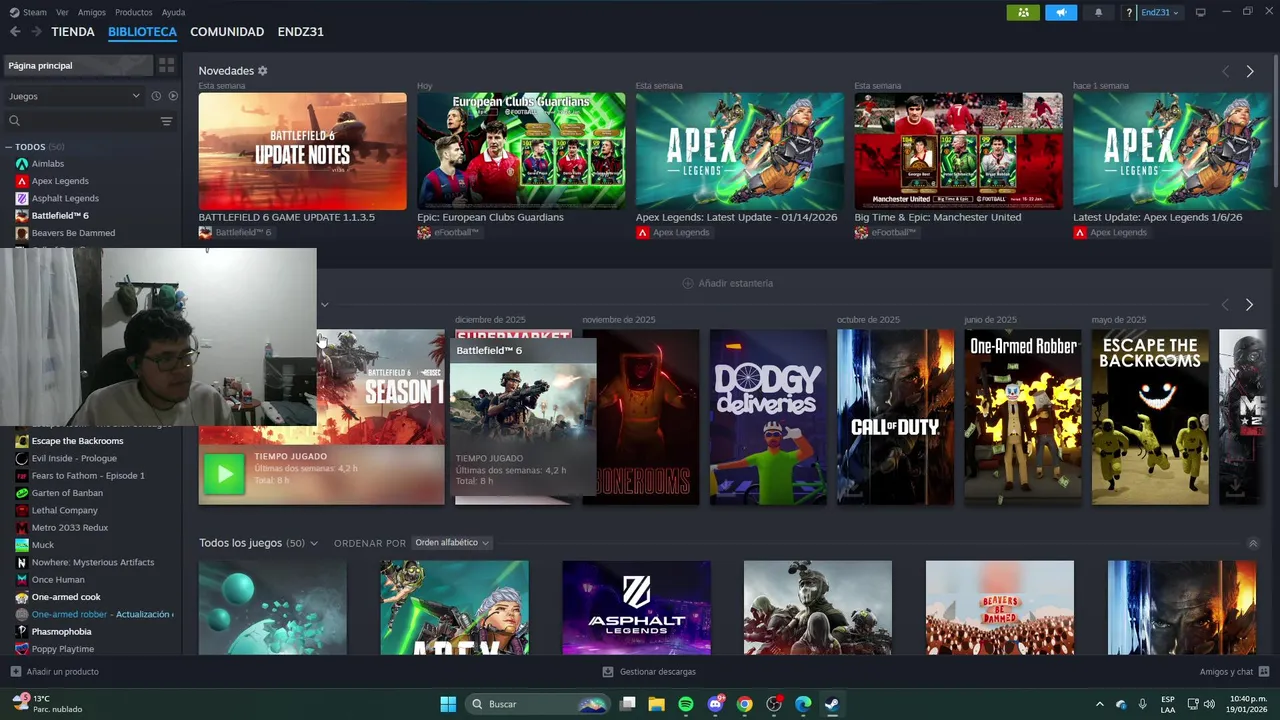Open Novedades settings gear

[x=263, y=71]
